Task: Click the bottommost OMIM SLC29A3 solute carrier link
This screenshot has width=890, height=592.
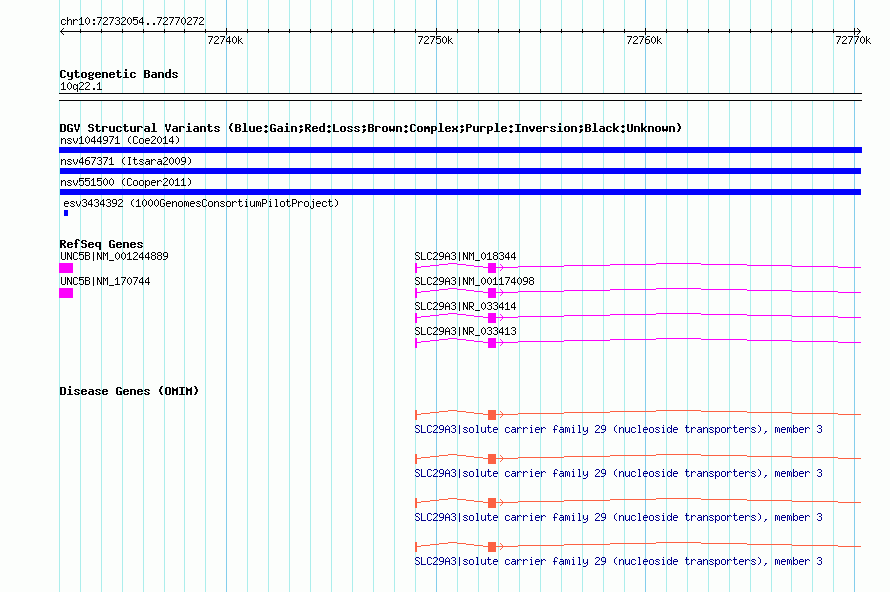Action: [619, 561]
